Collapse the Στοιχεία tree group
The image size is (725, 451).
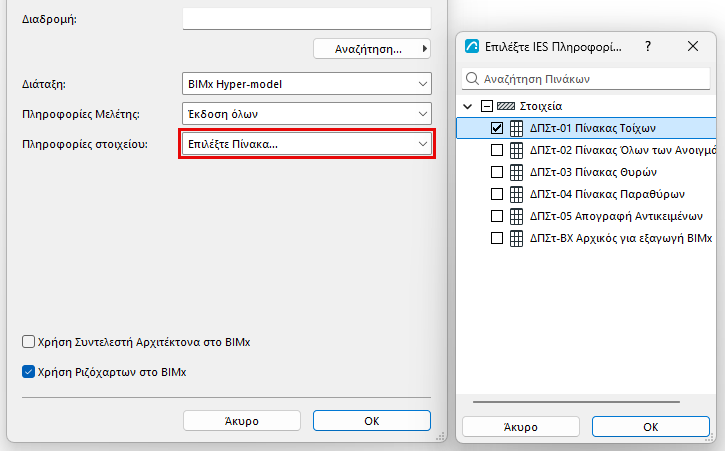click(x=467, y=106)
